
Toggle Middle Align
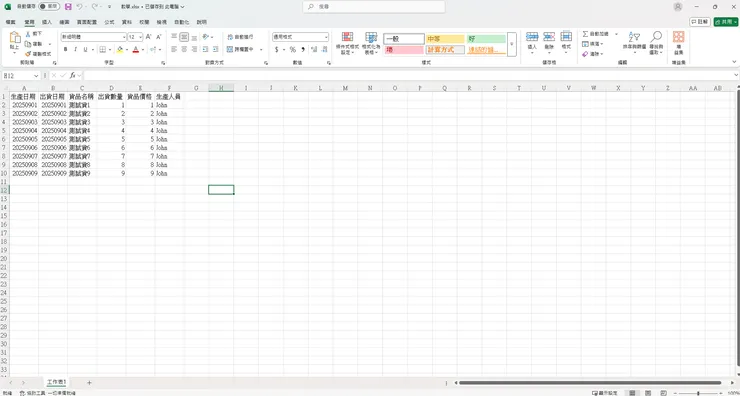tap(184, 37)
